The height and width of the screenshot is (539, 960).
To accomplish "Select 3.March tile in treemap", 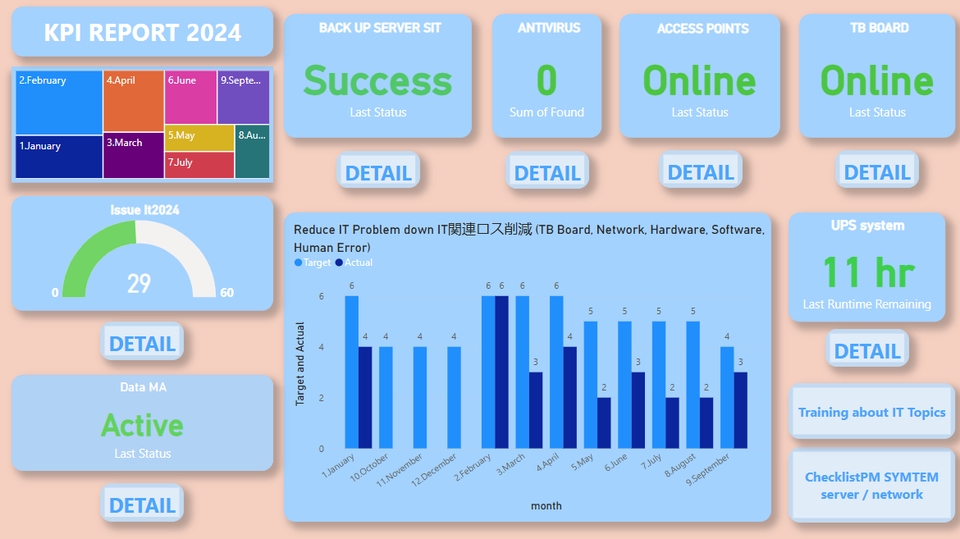I will [x=133, y=156].
